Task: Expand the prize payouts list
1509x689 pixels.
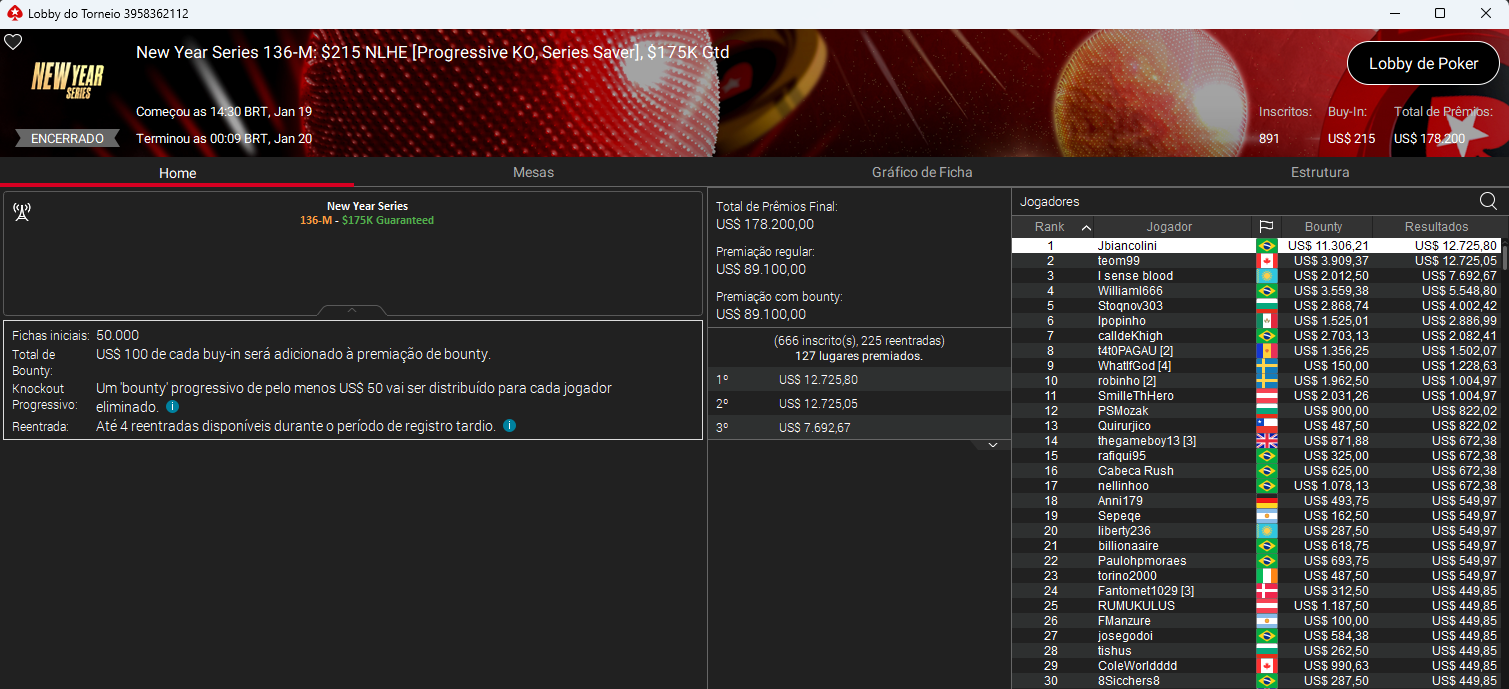Action: coord(992,445)
